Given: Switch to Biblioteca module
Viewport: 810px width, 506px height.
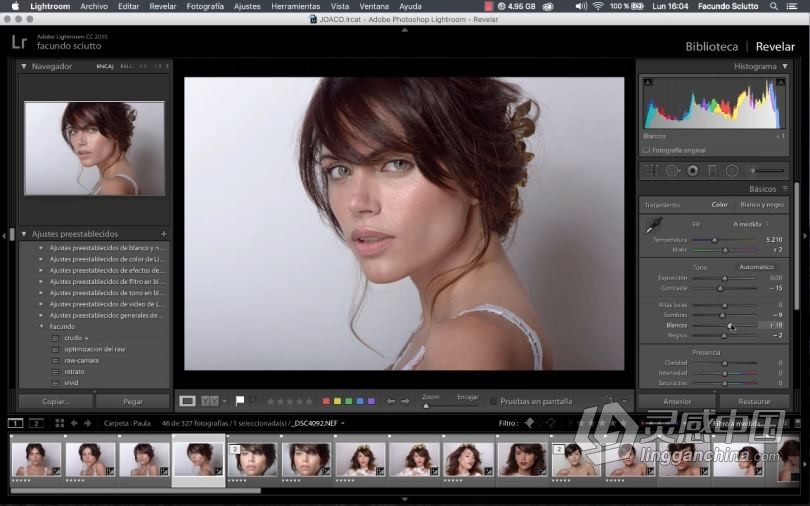Looking at the screenshot, I should (711, 46).
